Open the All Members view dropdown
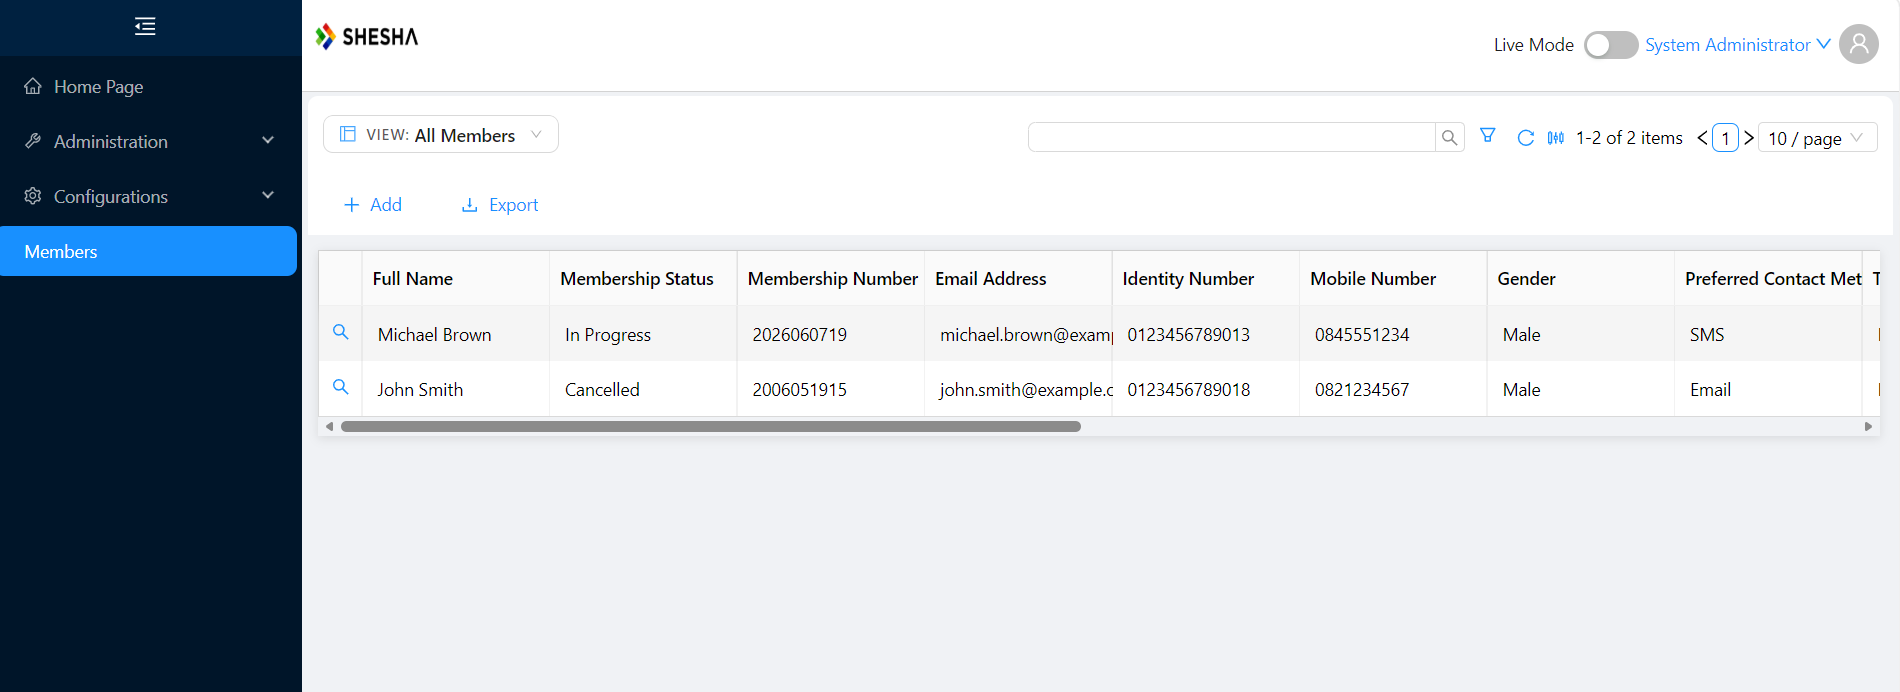The image size is (1900, 692). 441,135
